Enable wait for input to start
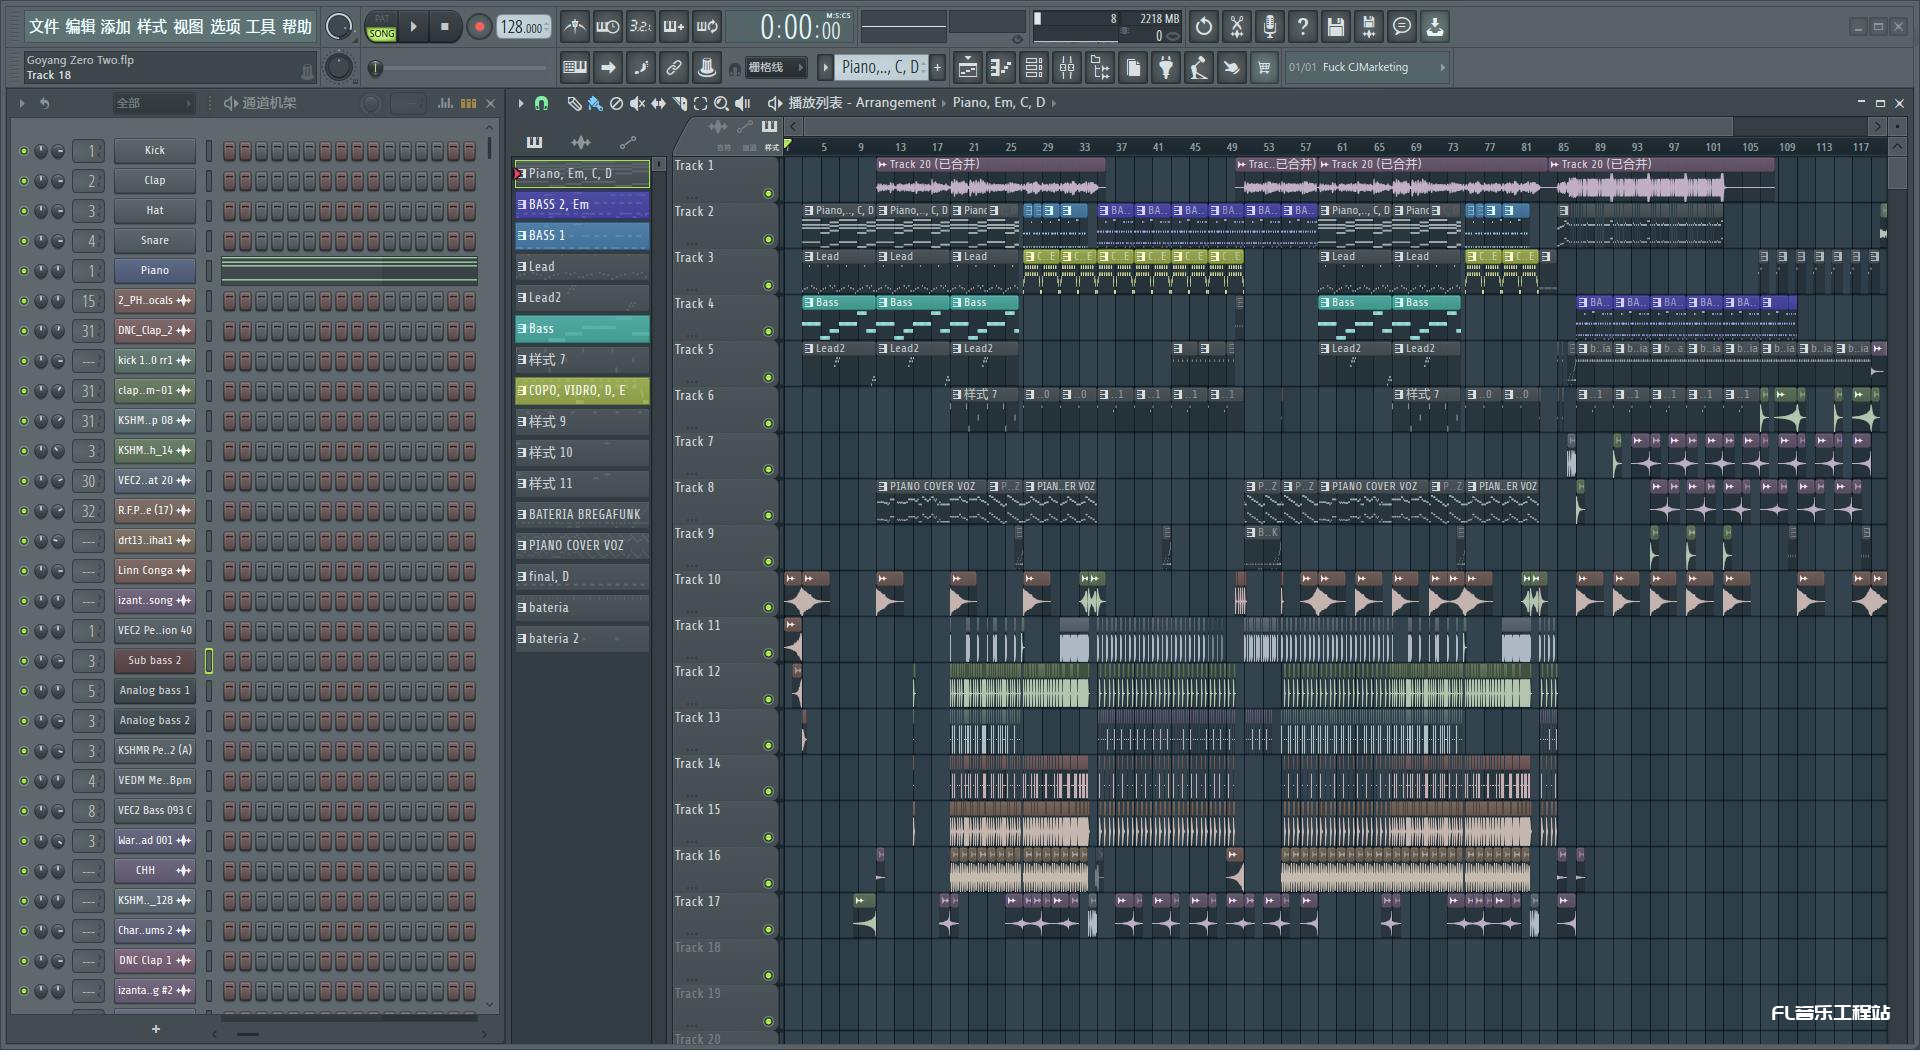 [608, 27]
